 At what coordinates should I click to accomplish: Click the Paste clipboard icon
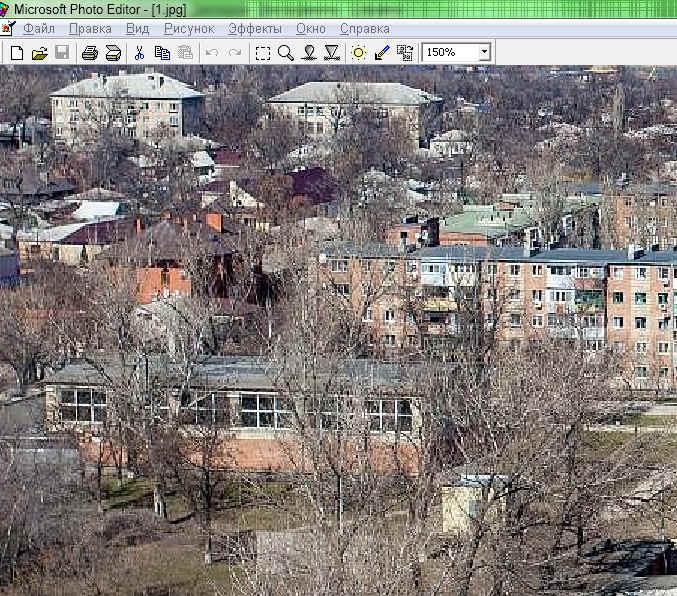coord(185,53)
